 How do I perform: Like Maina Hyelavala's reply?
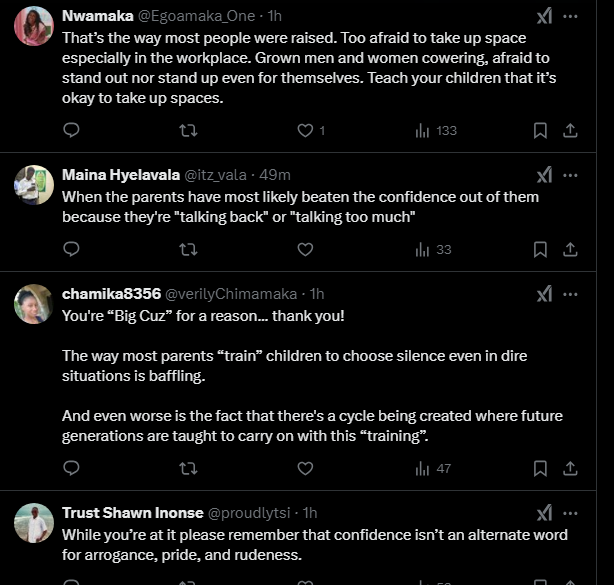[x=305, y=249]
